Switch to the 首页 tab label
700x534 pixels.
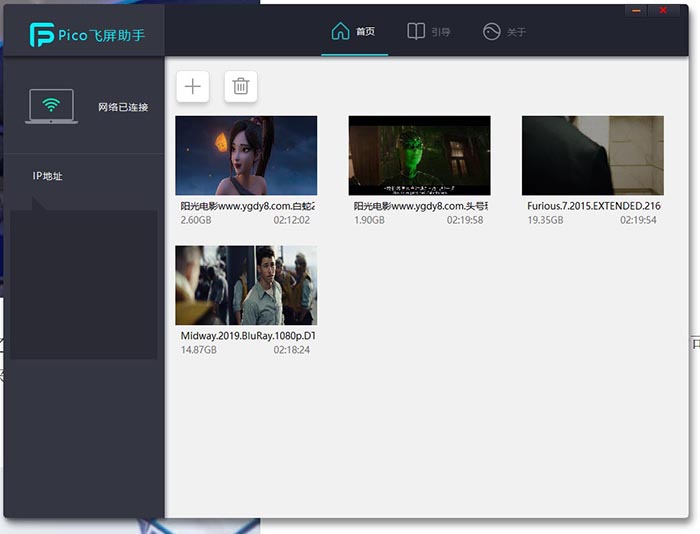pos(366,32)
